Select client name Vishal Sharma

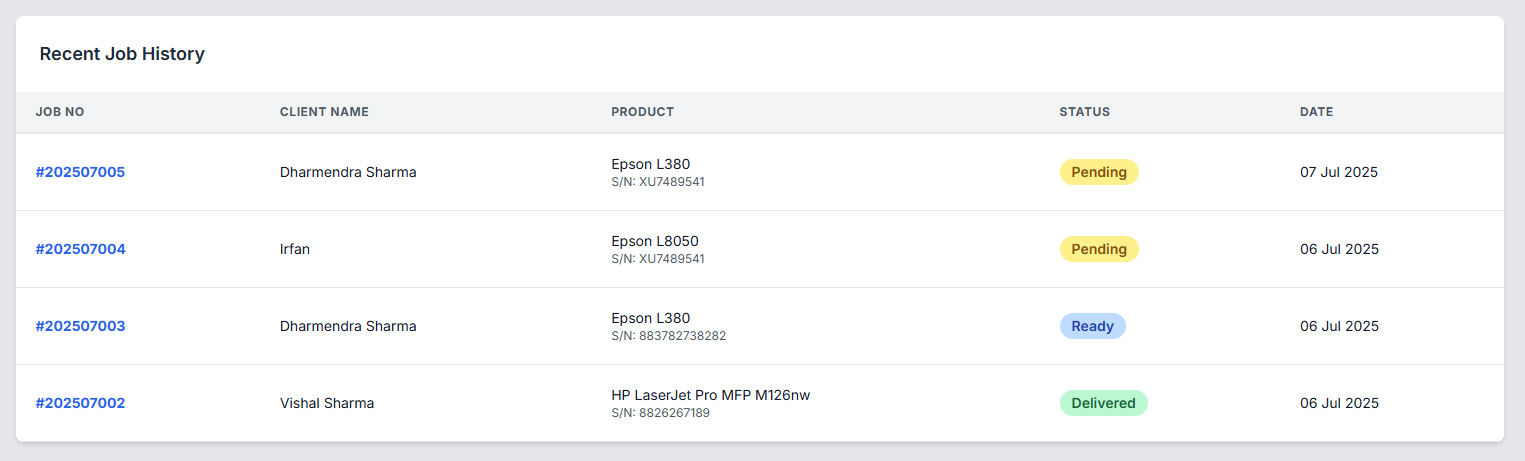pos(327,403)
